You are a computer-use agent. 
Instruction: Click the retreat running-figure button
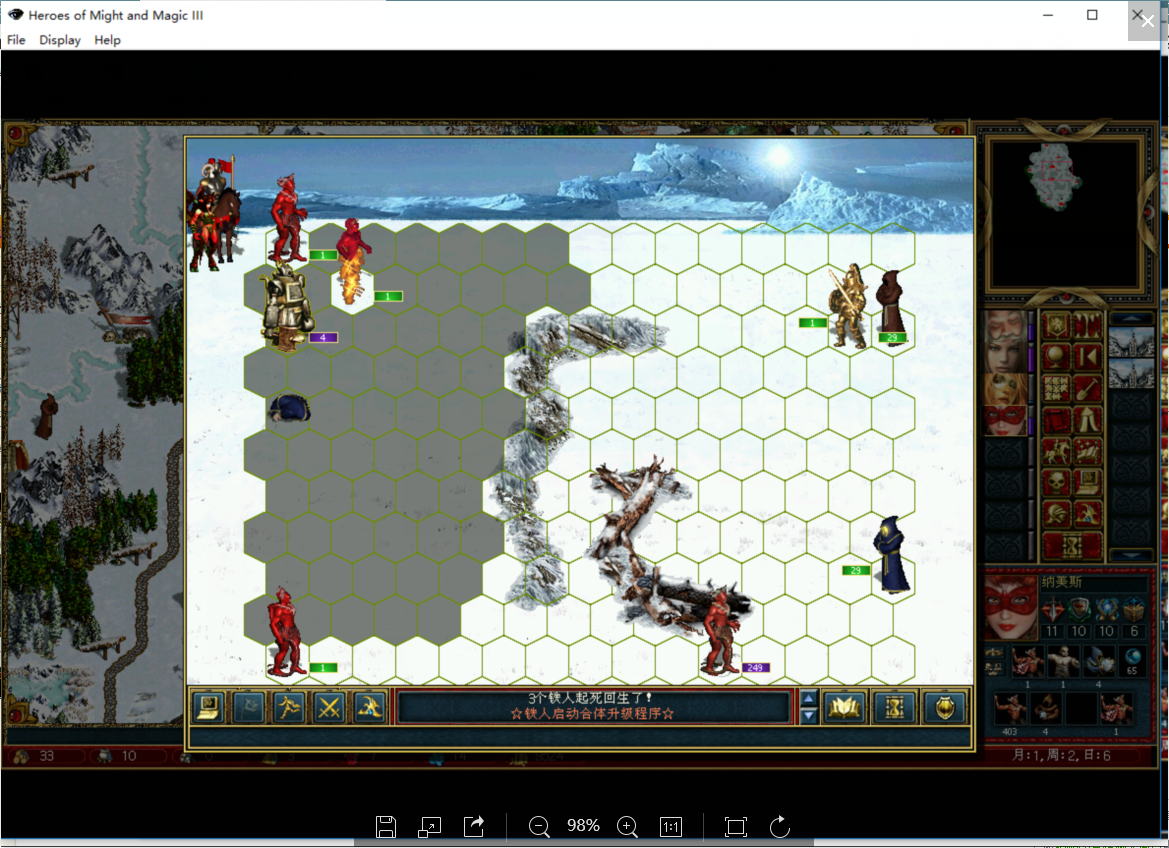click(x=289, y=707)
